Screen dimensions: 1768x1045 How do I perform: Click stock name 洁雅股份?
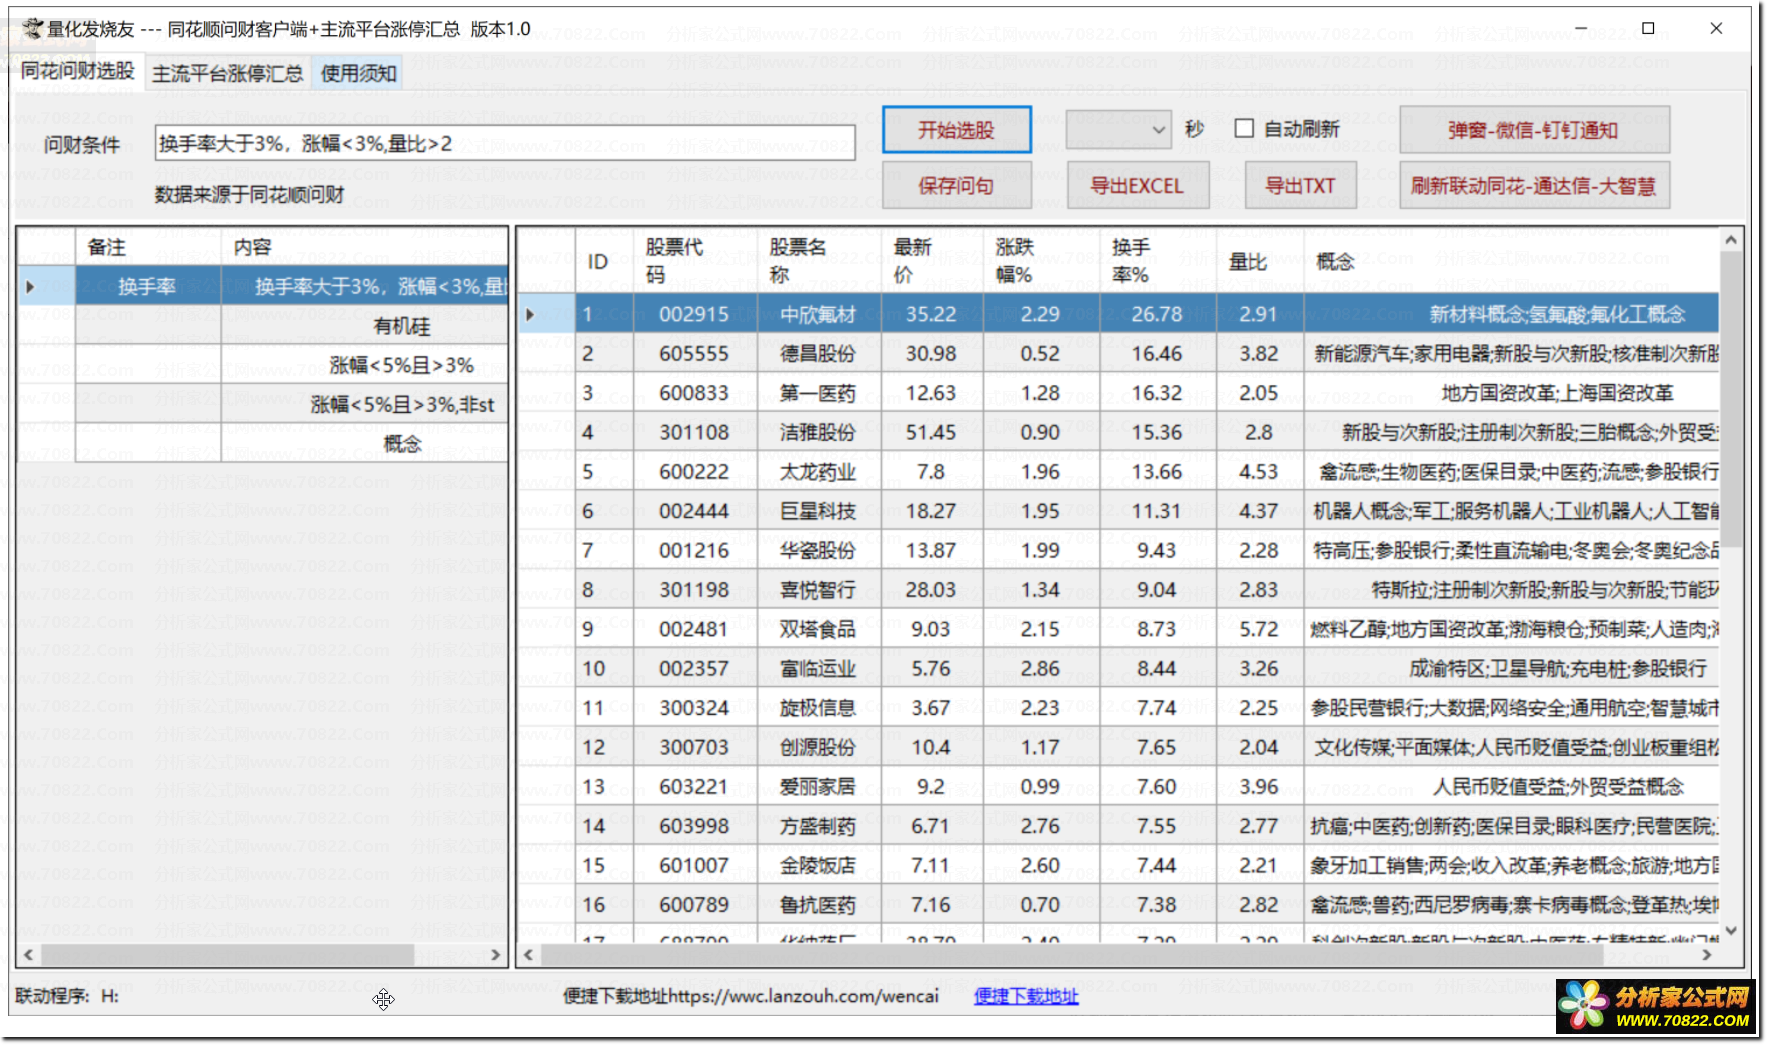click(x=818, y=432)
